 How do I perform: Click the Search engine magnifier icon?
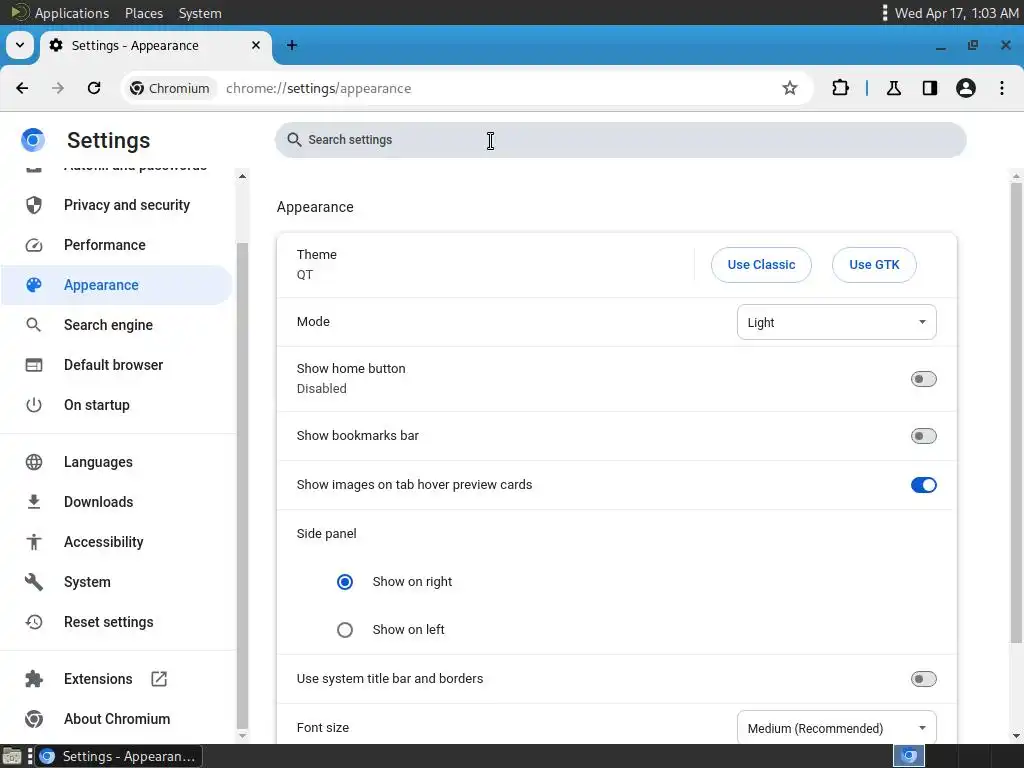coord(34,325)
